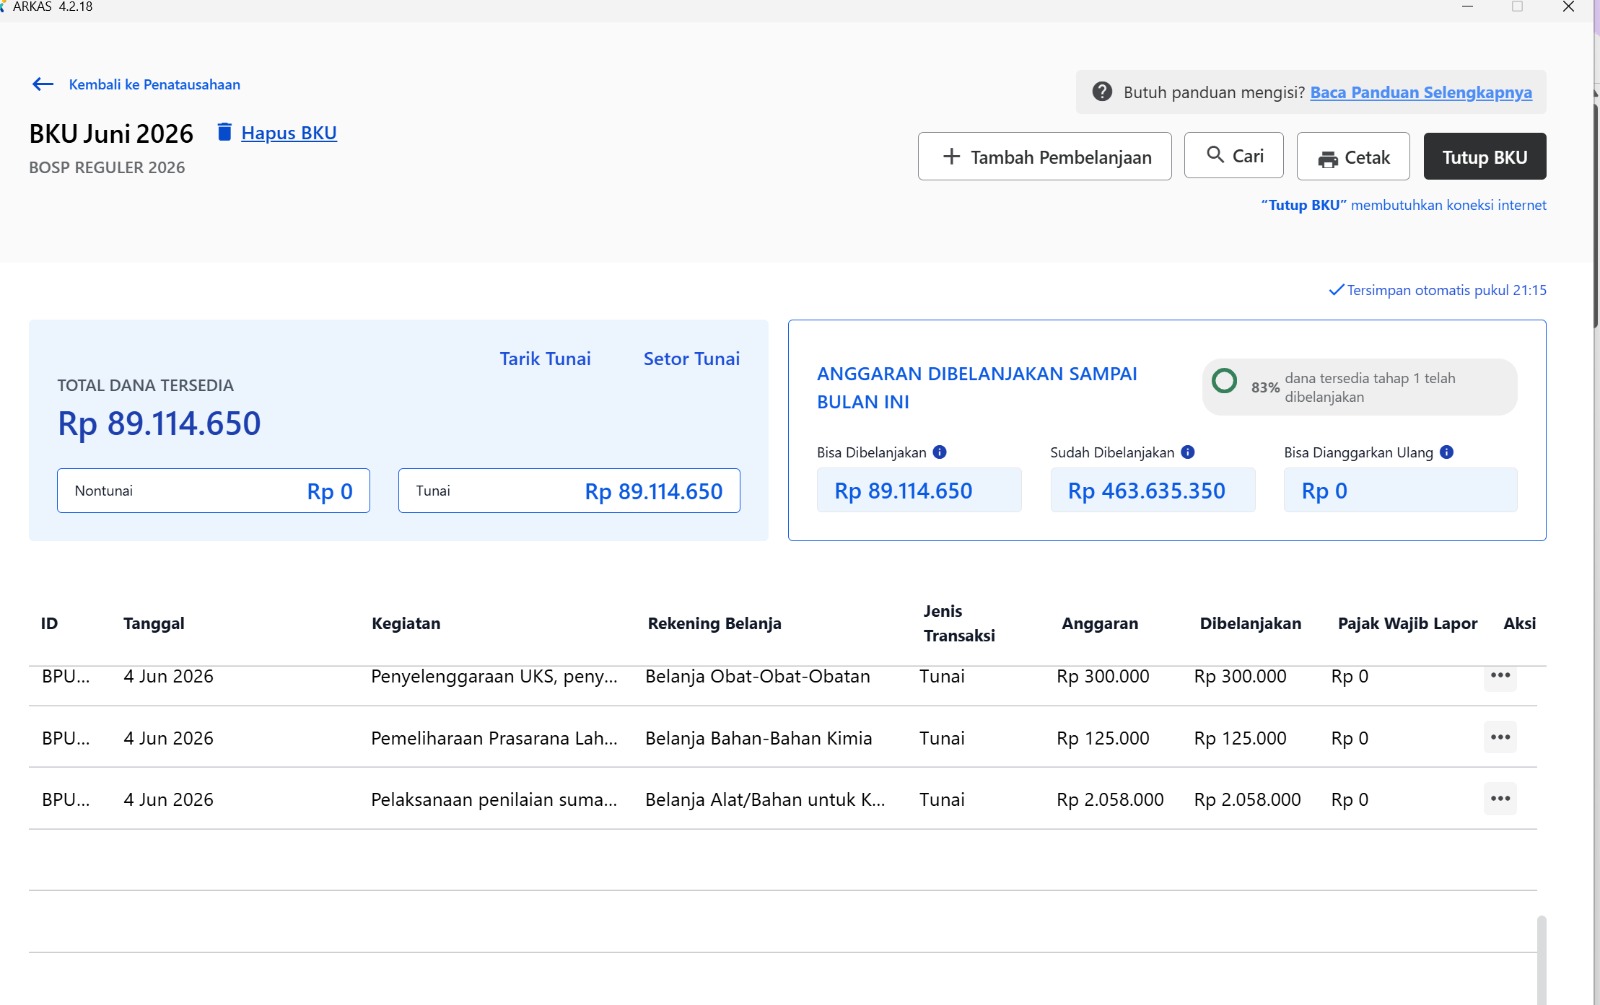This screenshot has width=1600, height=1005.
Task: Click the Cetak print button
Action: tap(1353, 156)
